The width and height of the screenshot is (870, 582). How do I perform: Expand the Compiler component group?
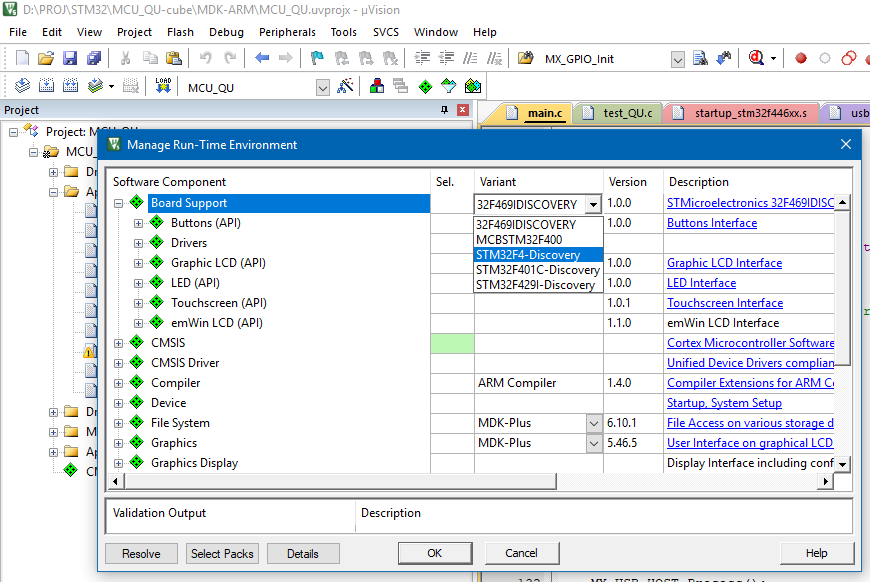(x=118, y=383)
